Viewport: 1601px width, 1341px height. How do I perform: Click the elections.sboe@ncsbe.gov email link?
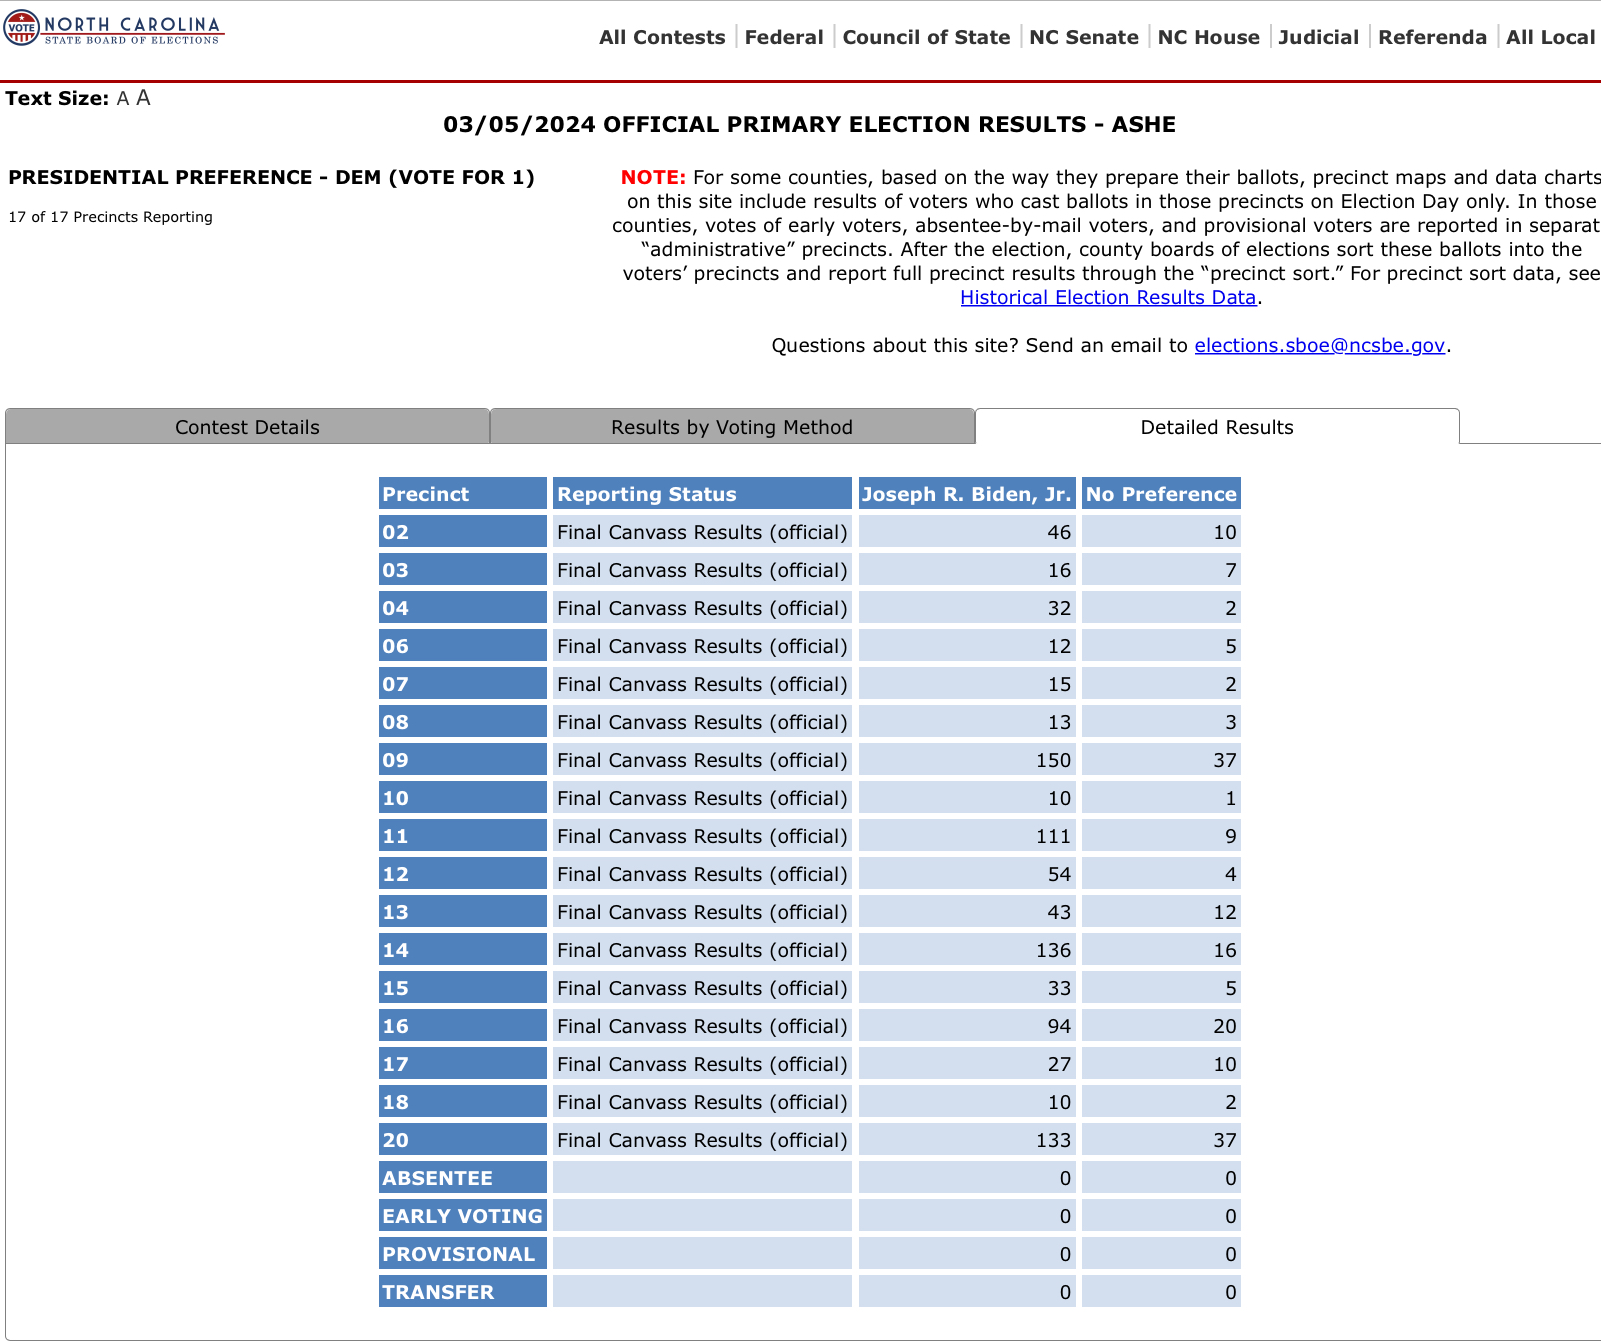coord(1320,346)
